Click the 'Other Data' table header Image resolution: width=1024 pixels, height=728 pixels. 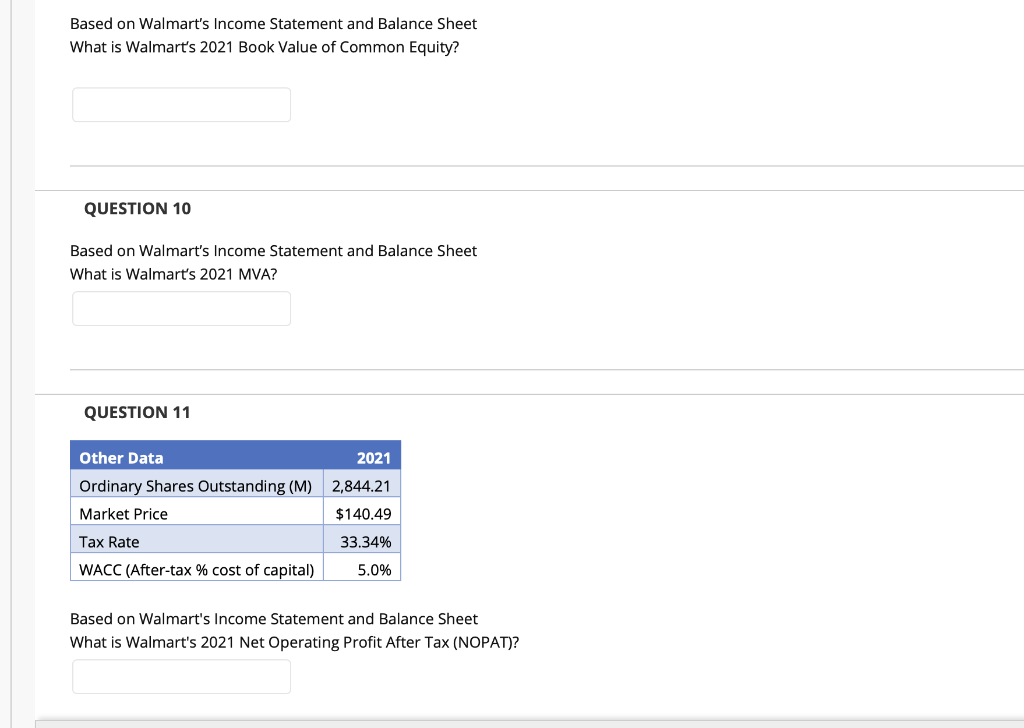[x=121, y=458]
